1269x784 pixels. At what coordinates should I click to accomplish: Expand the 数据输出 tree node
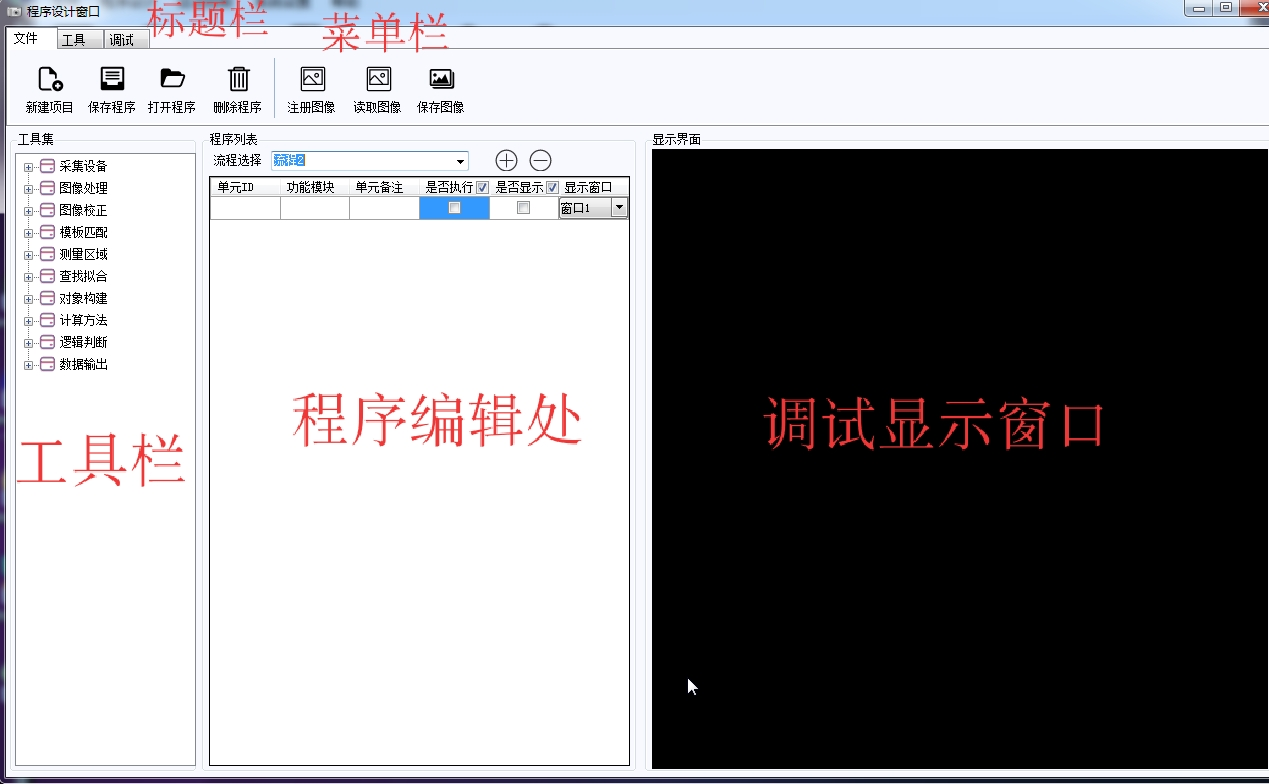[28, 365]
